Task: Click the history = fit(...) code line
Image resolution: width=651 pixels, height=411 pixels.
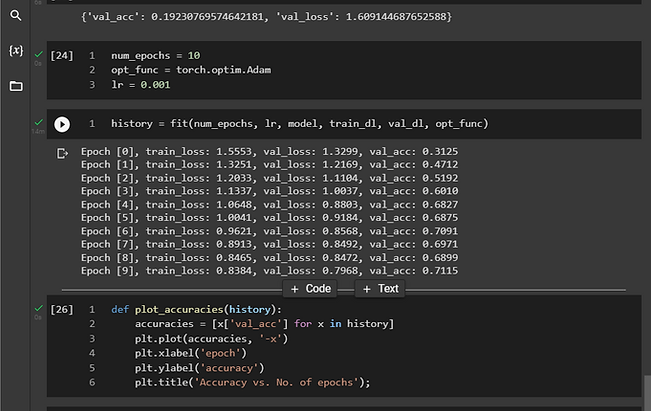Action: [x=299, y=124]
